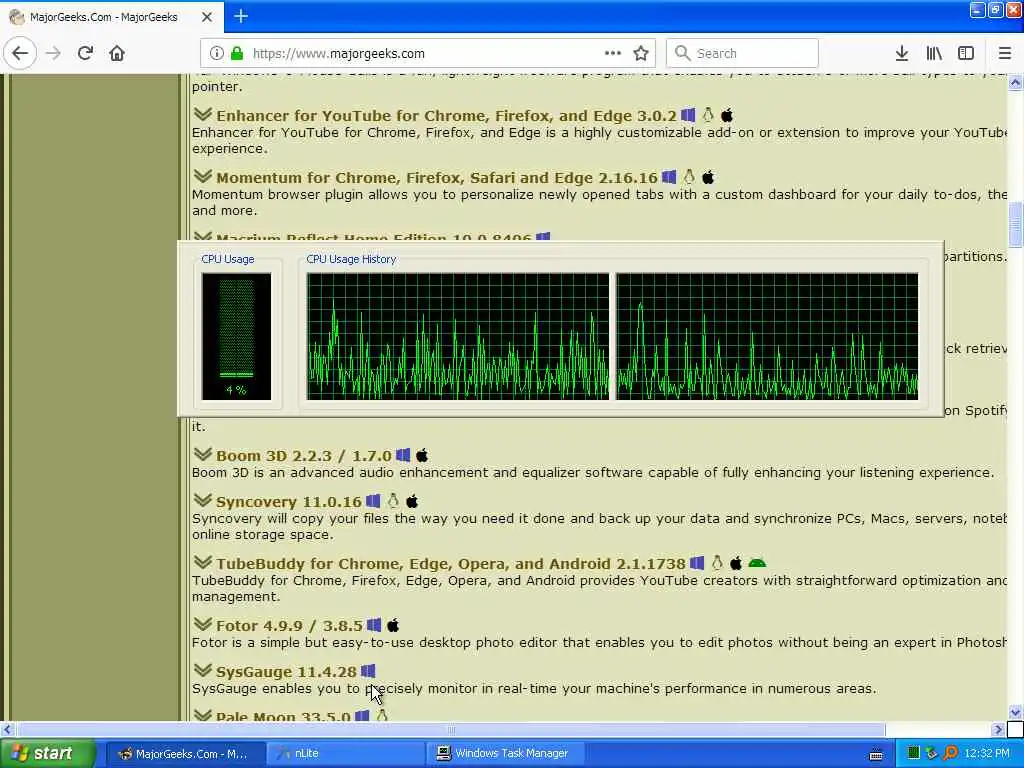
Task: Select the MajorGeeks.Com browser tab
Action: [x=112, y=17]
